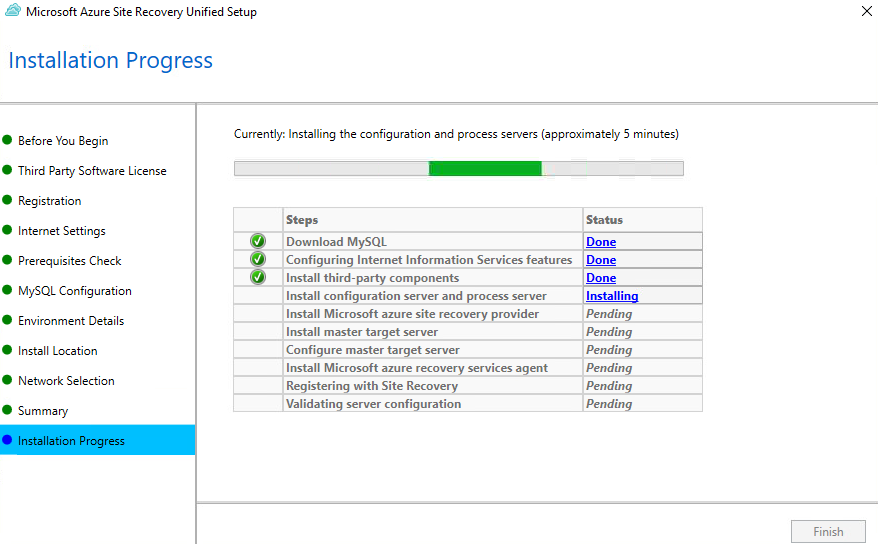The width and height of the screenshot is (878, 544).
Task: Click Pending status for Validating server configuration
Action: pos(609,404)
